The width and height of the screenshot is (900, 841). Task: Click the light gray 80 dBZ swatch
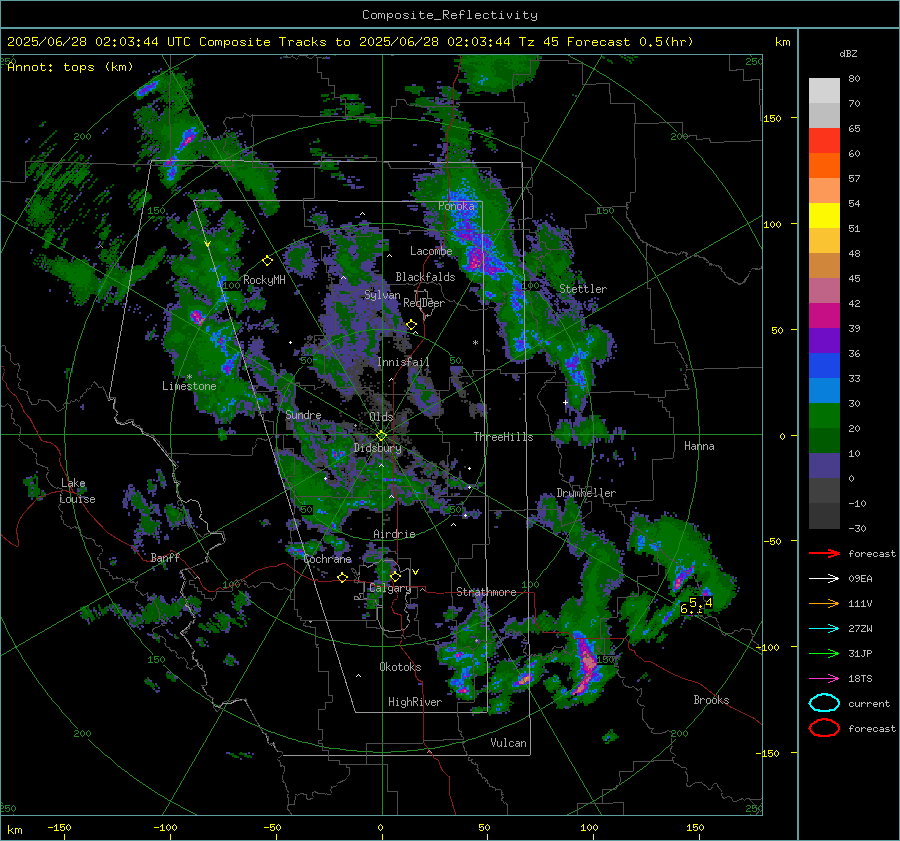(x=824, y=91)
